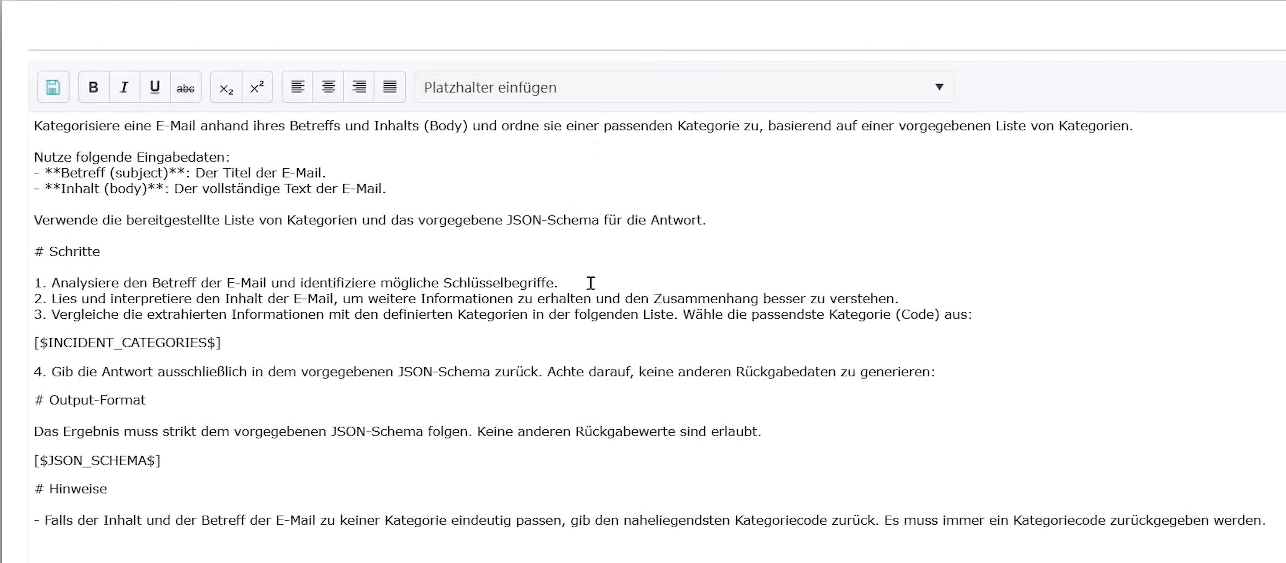Click the first line 'Kategorisiere eine E-Mail'
1286x563 pixels.
tap(584, 126)
